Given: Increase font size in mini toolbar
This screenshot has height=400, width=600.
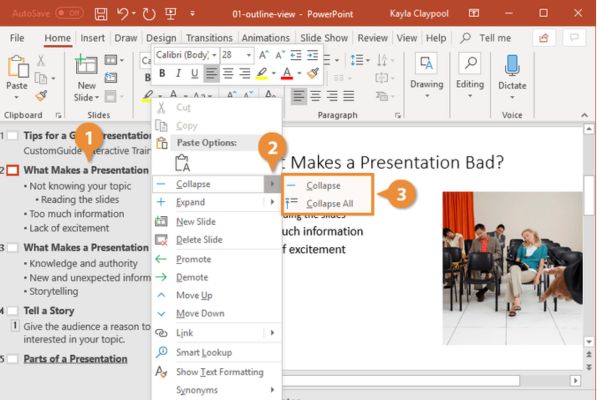Looking at the screenshot, I should 263,55.
